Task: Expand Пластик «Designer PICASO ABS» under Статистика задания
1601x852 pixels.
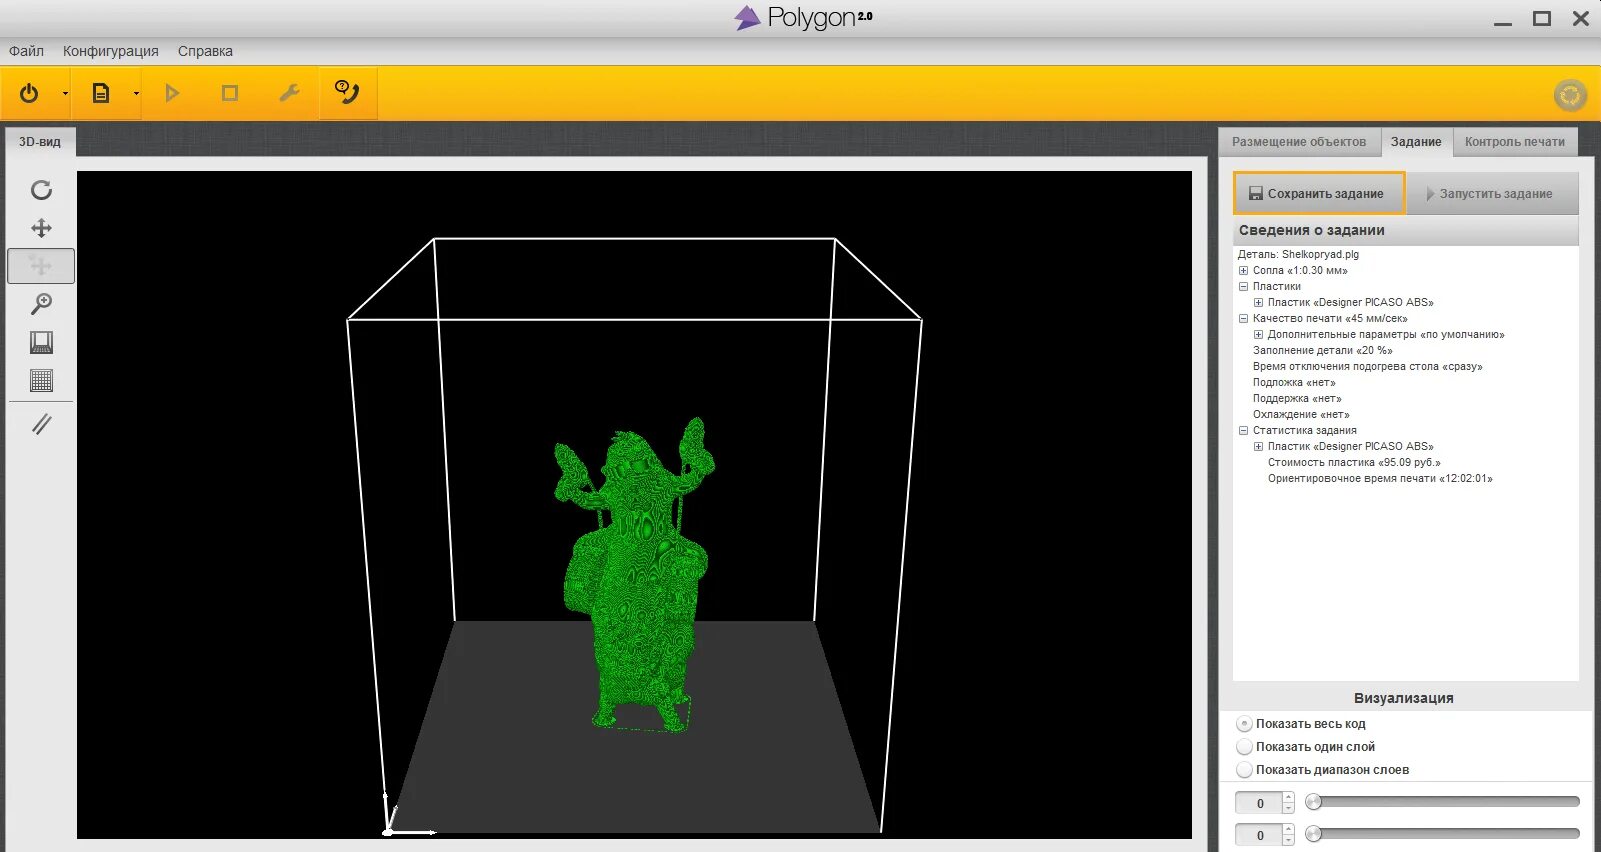Action: (1258, 447)
